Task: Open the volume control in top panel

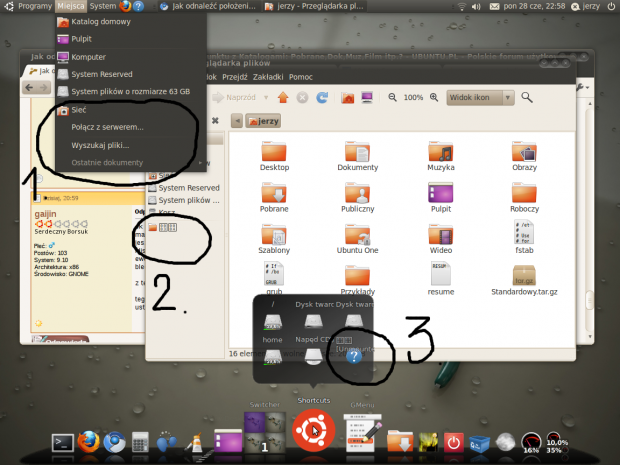Action: (476, 6)
